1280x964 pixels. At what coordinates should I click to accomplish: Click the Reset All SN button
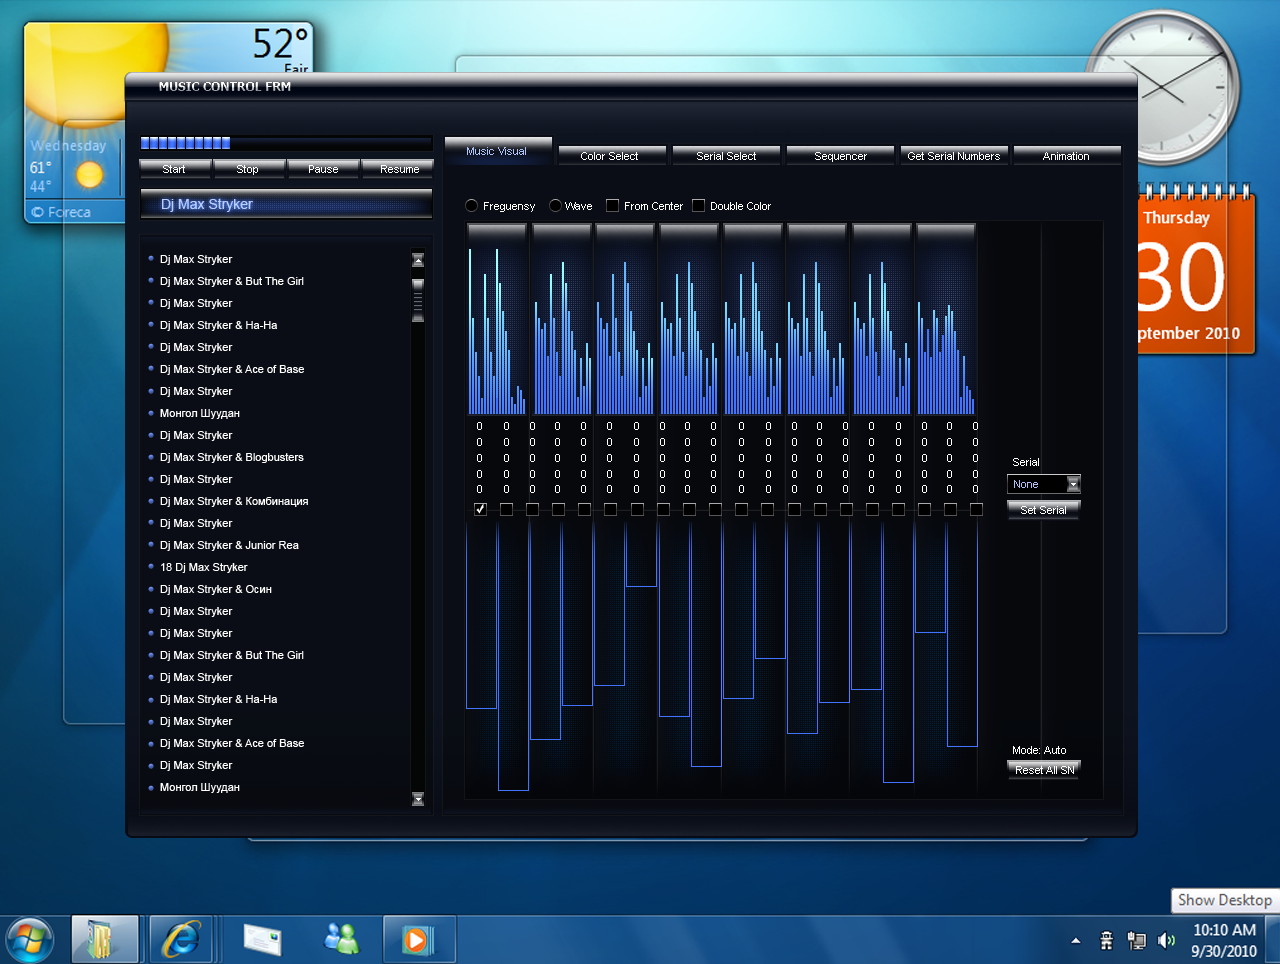pos(1044,770)
